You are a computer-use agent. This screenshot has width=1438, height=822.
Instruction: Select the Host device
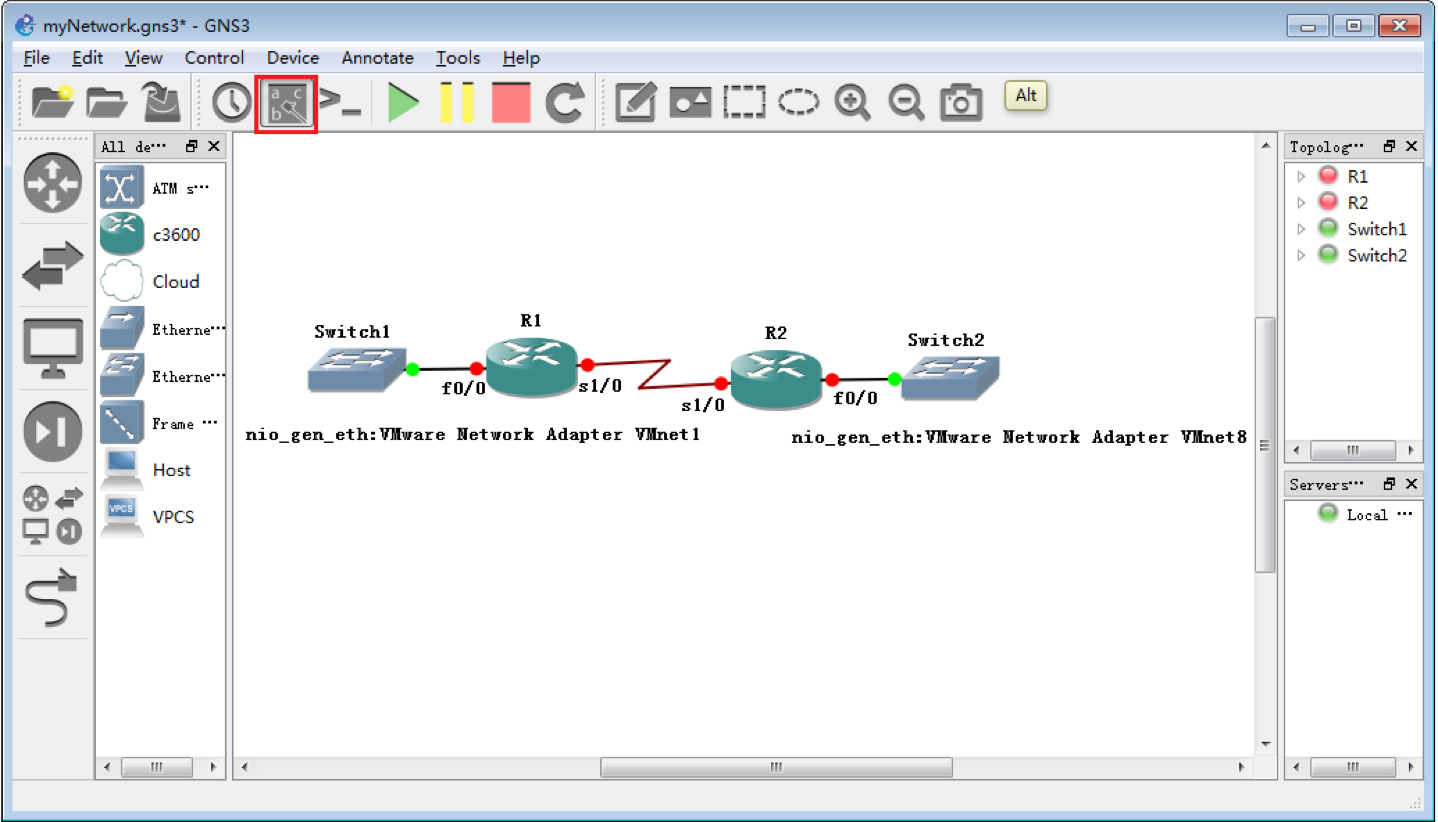(x=162, y=470)
